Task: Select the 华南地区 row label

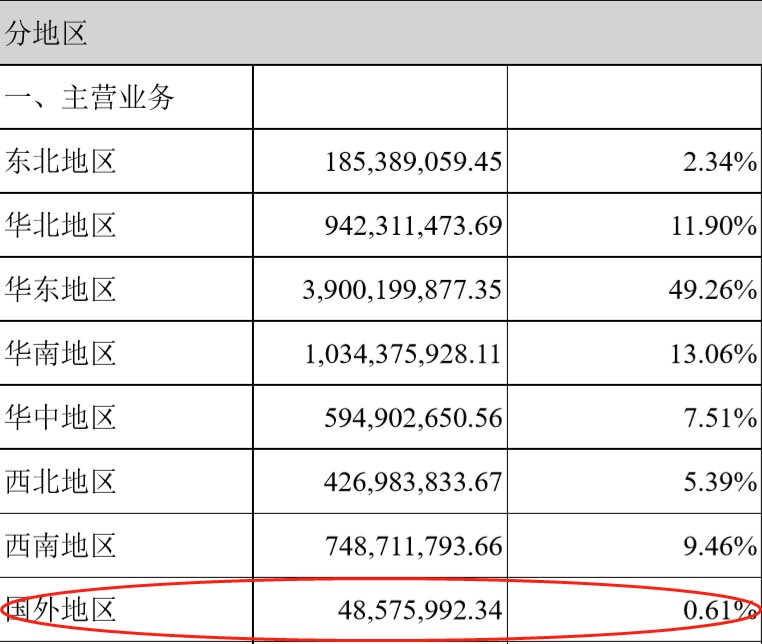Action: click(x=61, y=353)
